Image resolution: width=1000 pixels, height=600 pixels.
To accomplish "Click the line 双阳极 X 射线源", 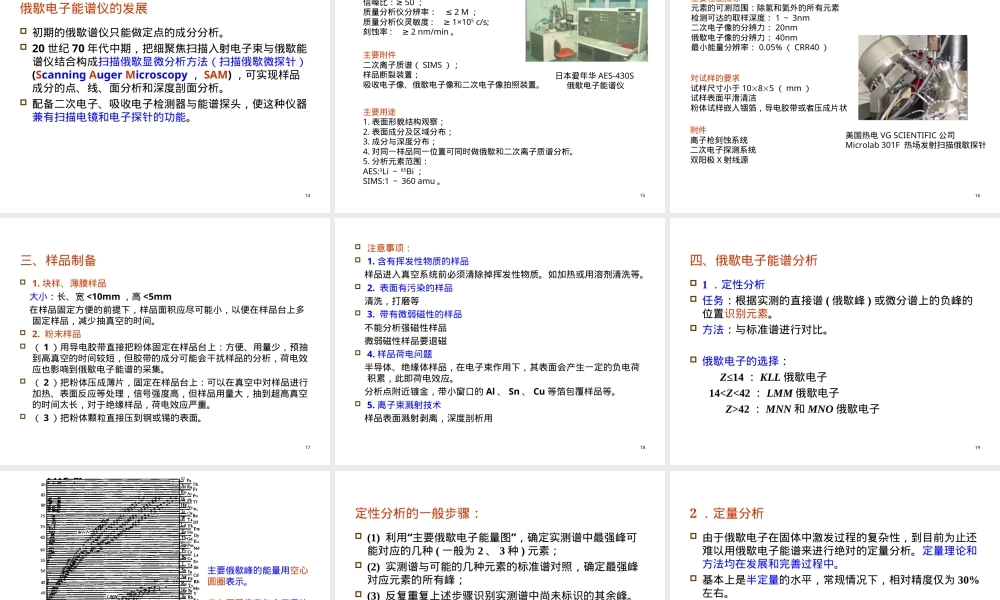I will (719, 160).
